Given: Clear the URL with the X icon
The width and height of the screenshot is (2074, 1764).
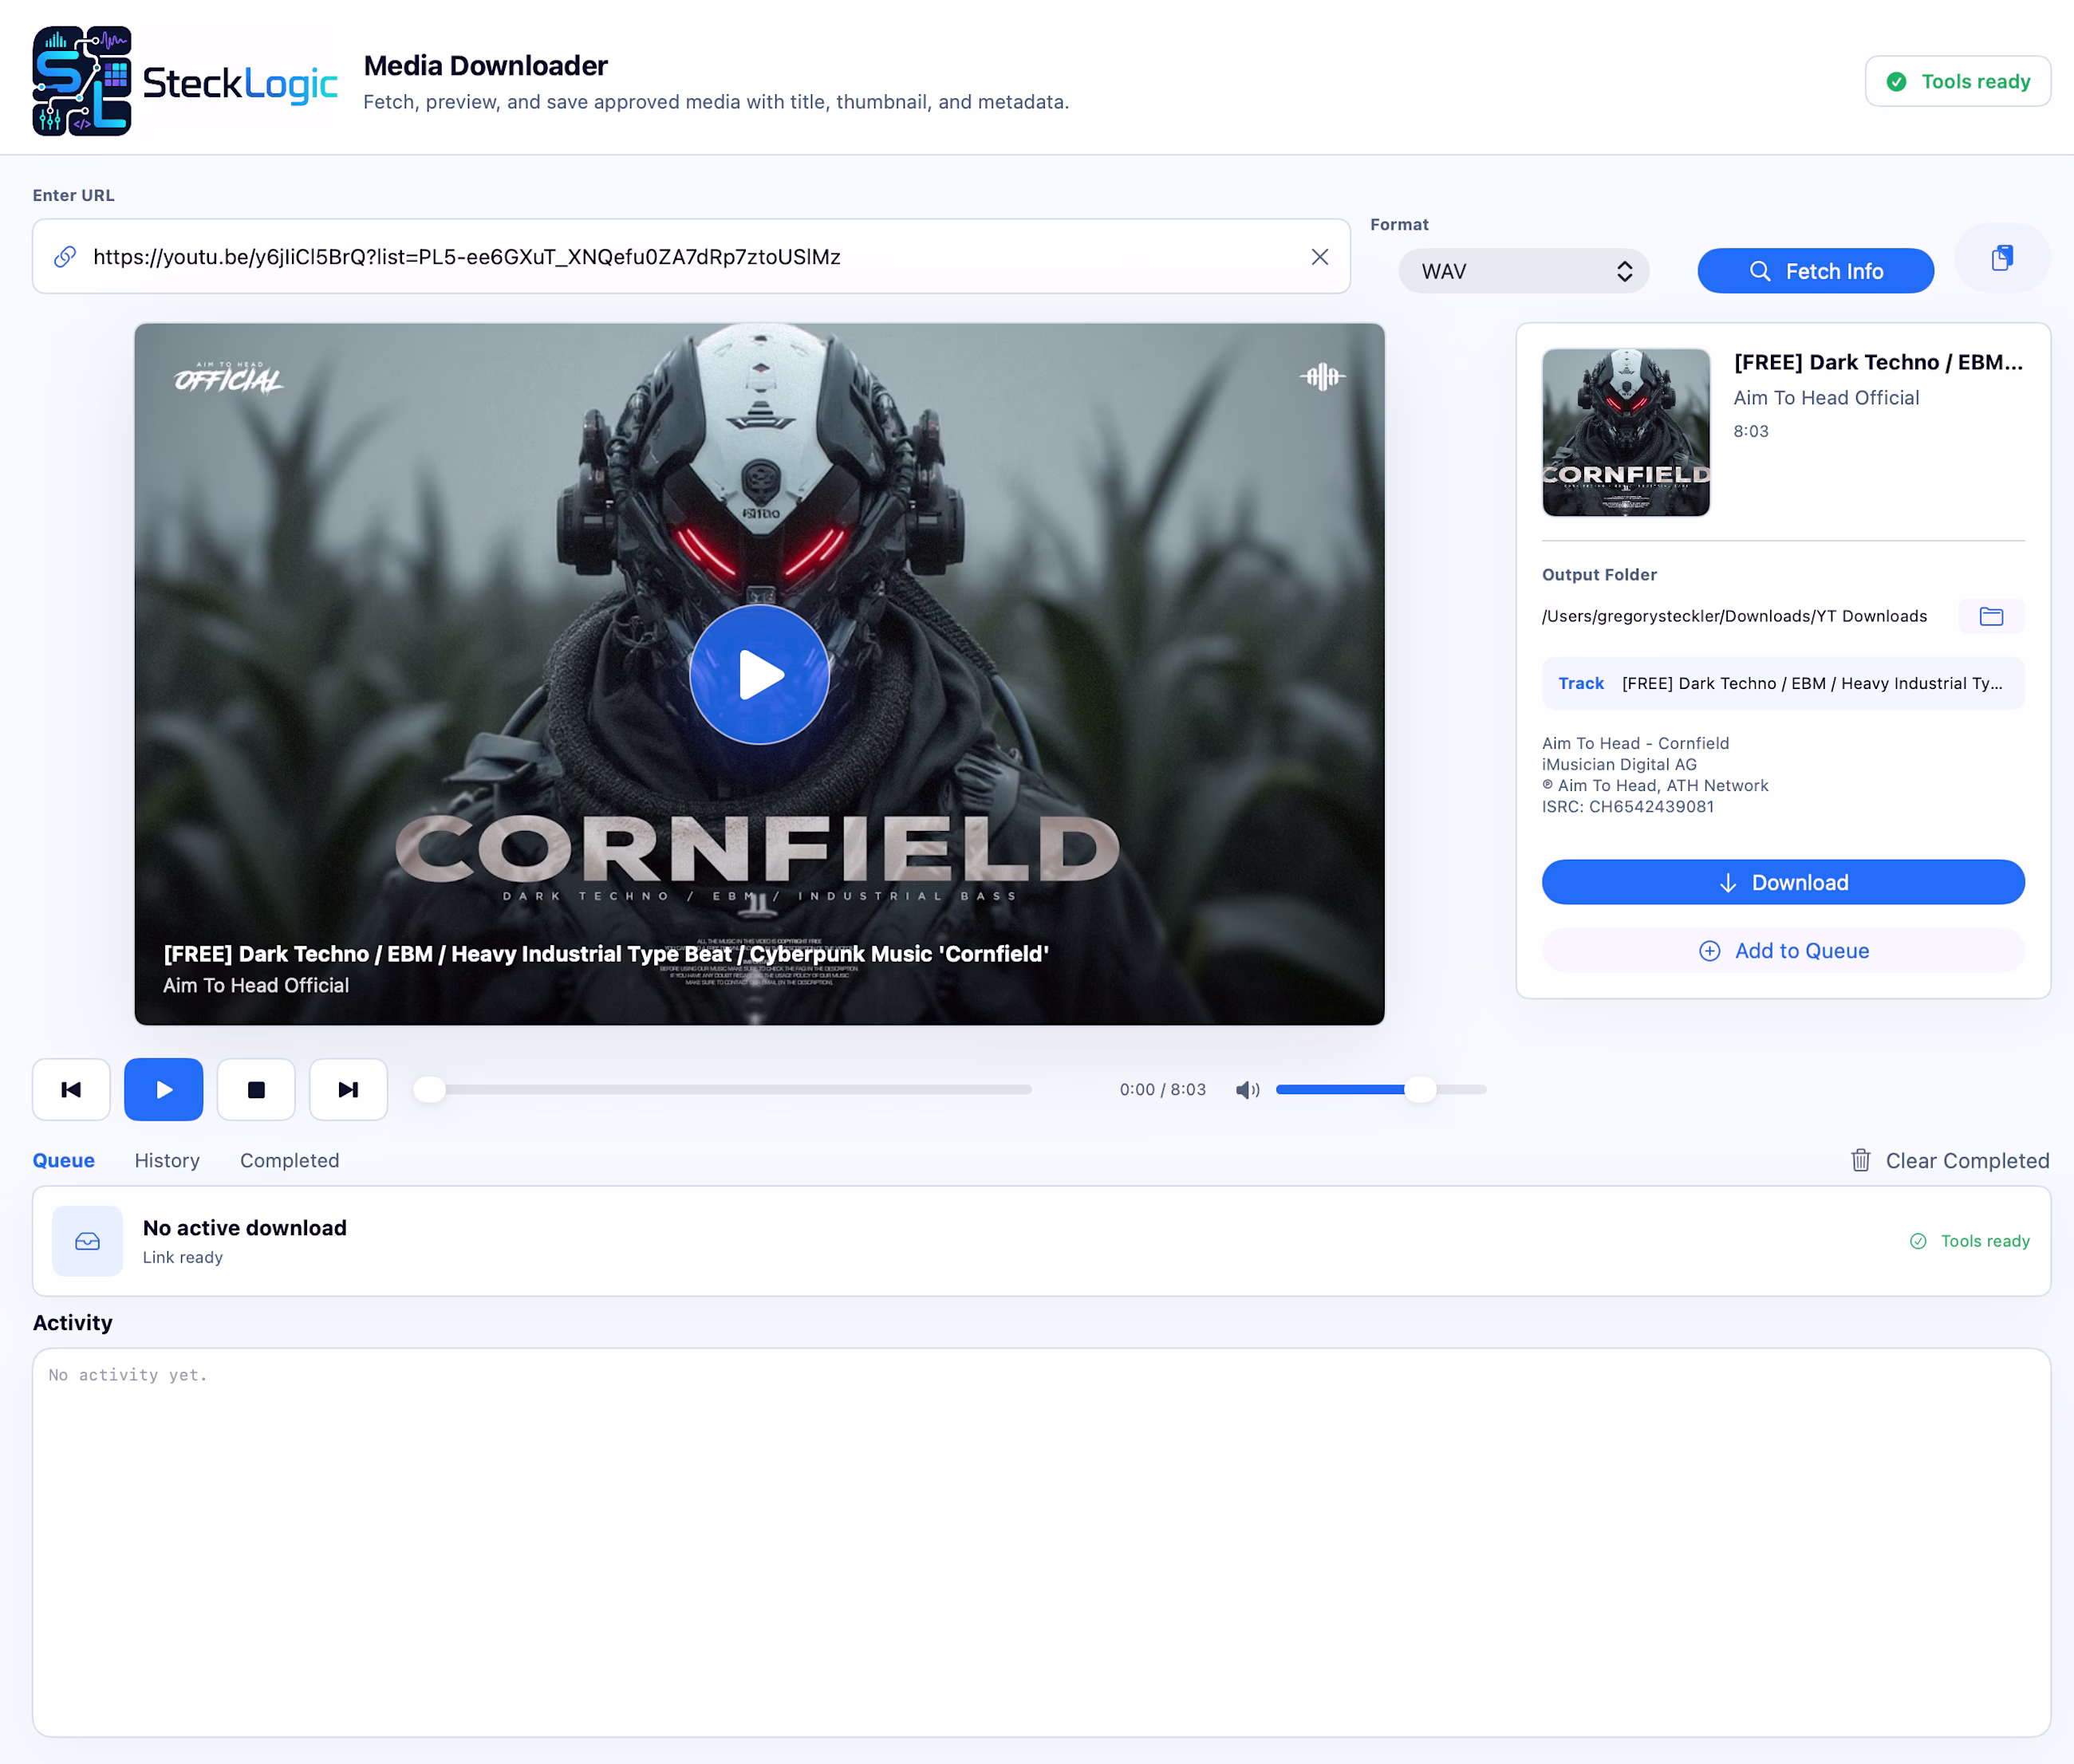Looking at the screenshot, I should (x=1320, y=257).
